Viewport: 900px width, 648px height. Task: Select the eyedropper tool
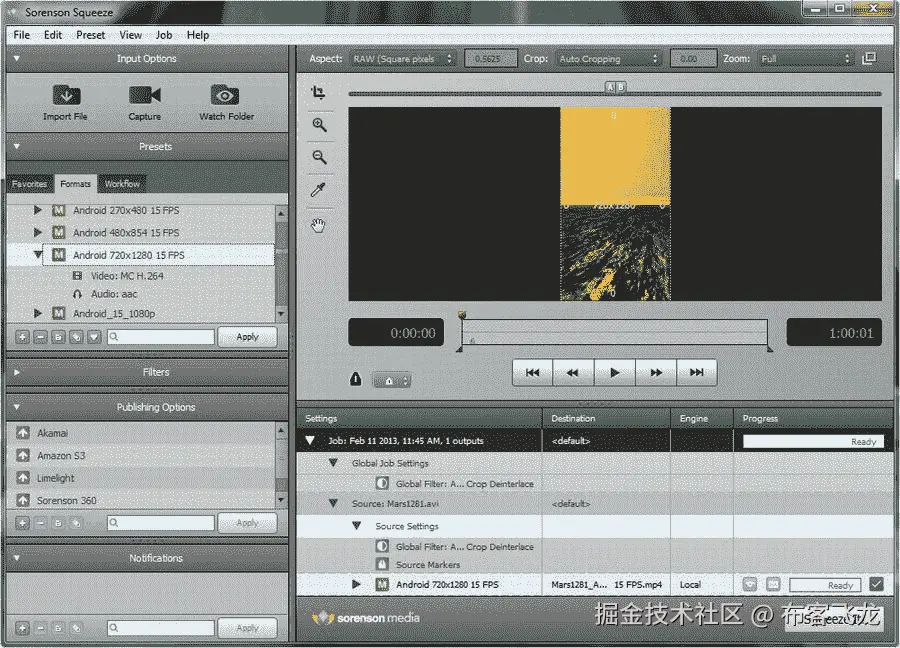(318, 189)
